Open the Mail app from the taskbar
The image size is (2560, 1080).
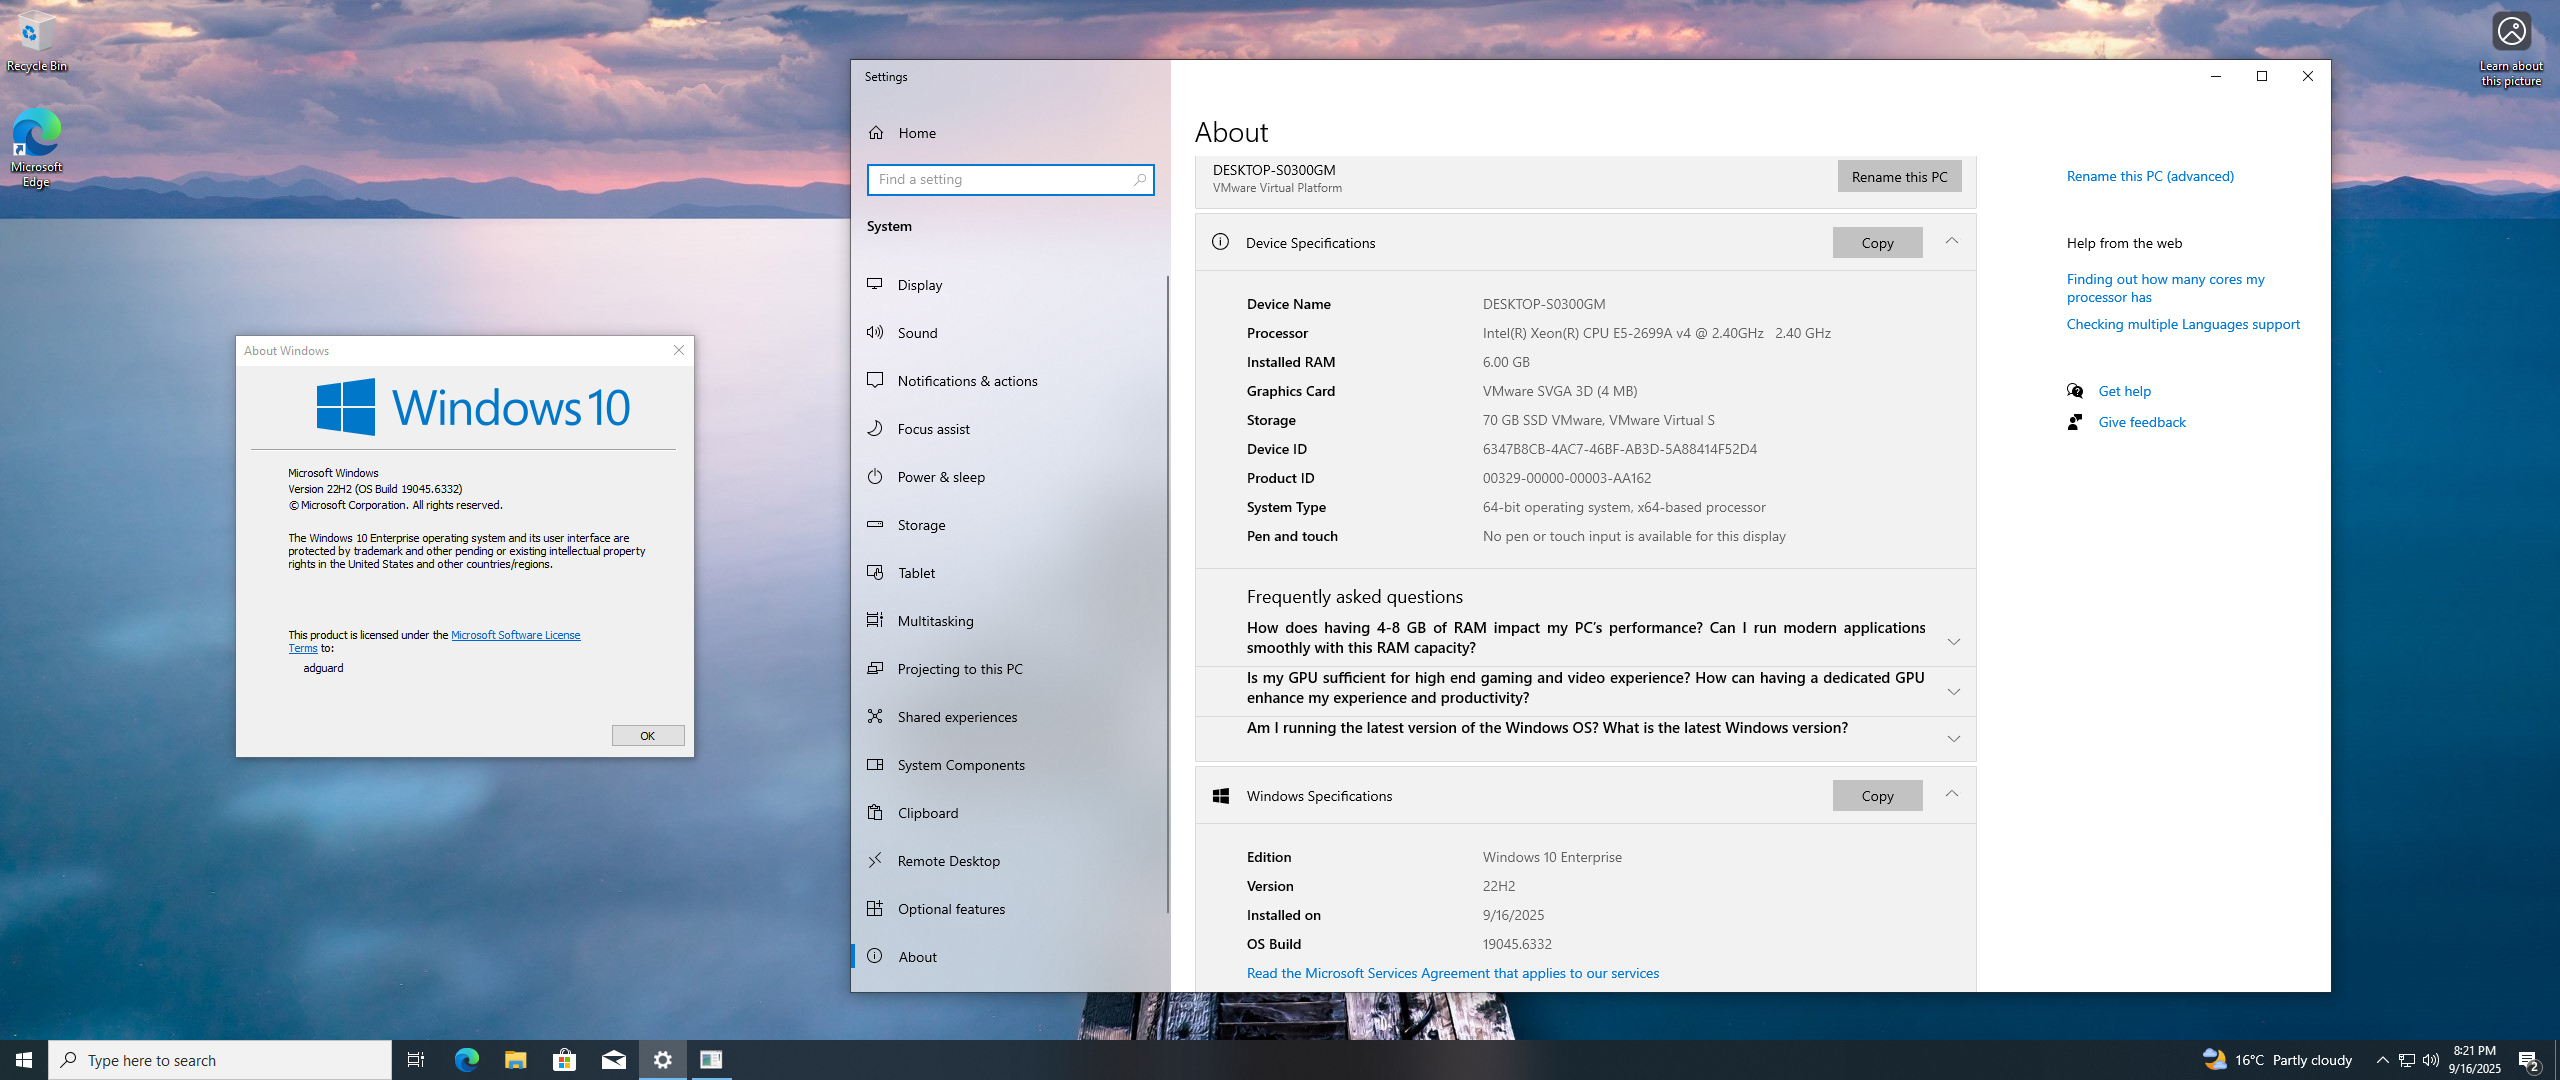613,1060
